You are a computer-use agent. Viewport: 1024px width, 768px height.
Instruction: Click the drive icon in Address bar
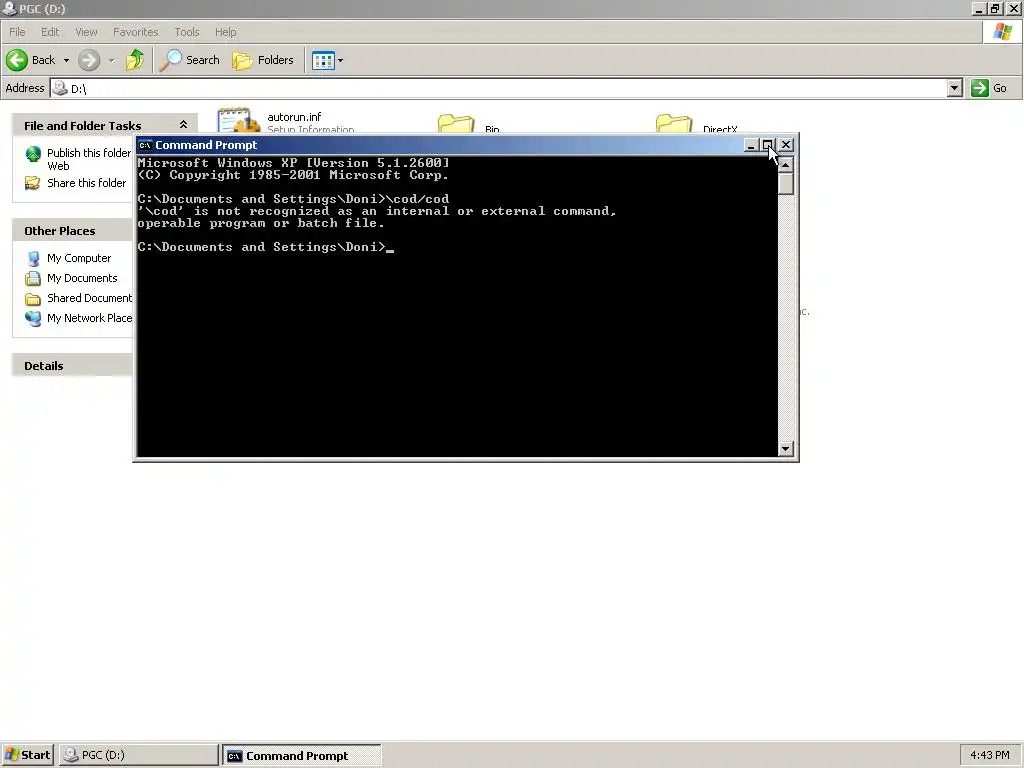click(60, 88)
